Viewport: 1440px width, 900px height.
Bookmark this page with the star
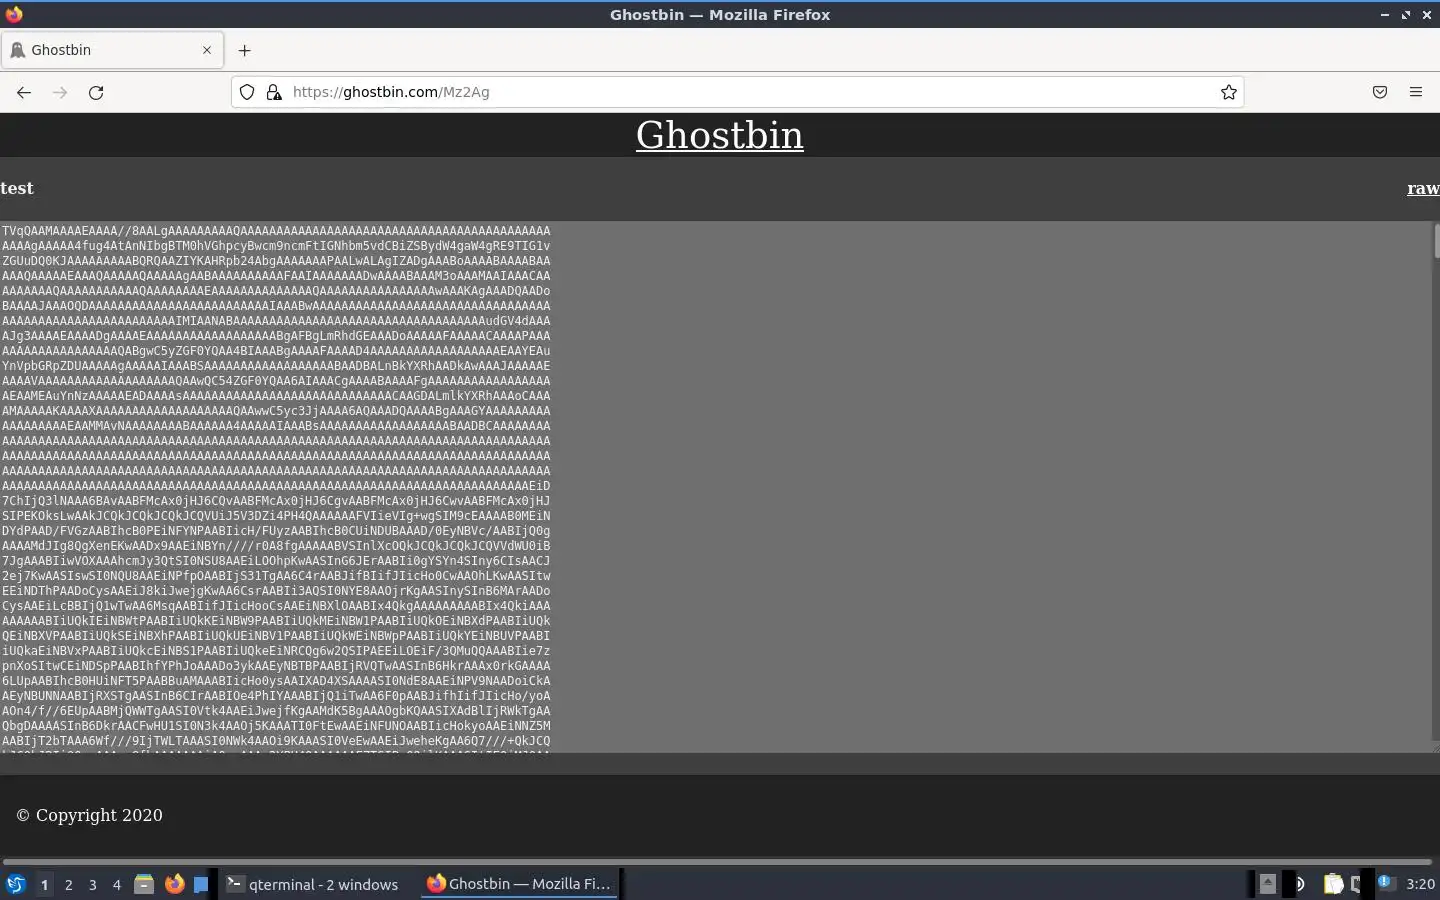tap(1229, 92)
